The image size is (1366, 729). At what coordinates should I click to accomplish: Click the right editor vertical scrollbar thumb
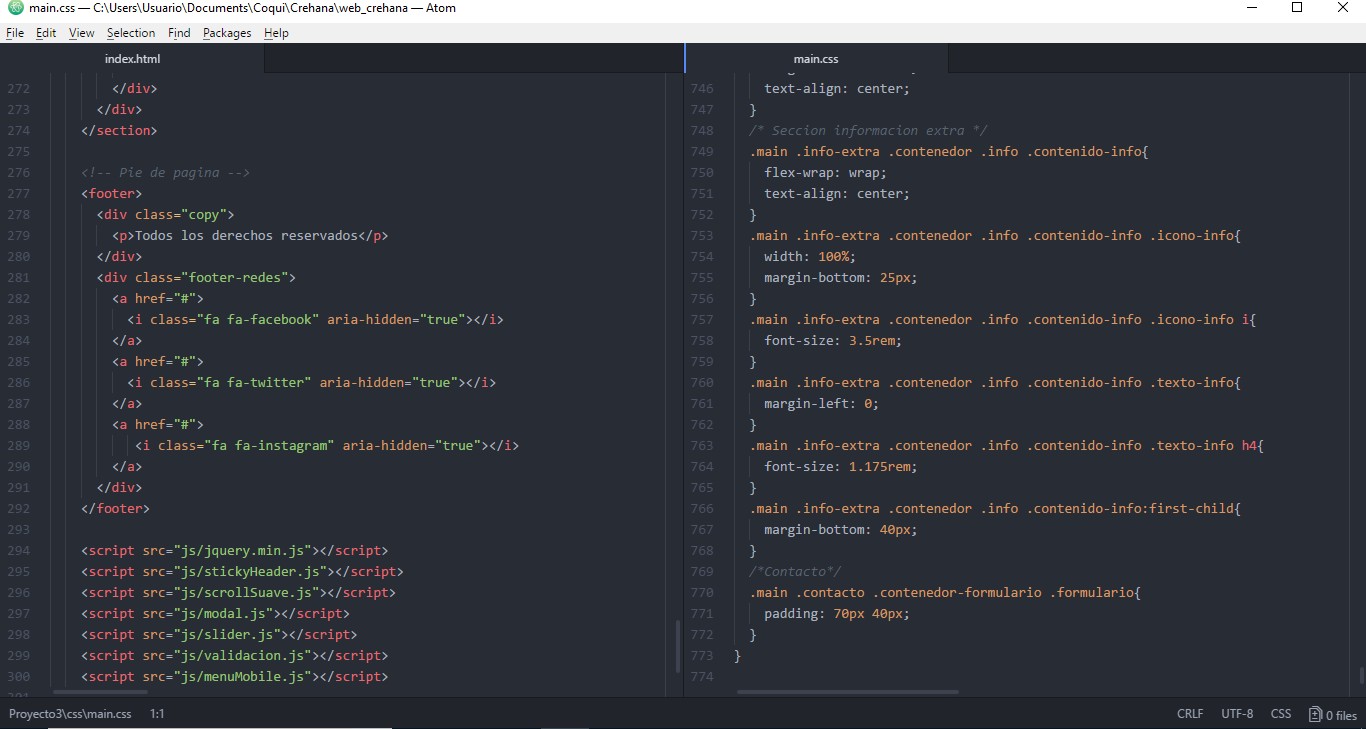[x=1361, y=675]
